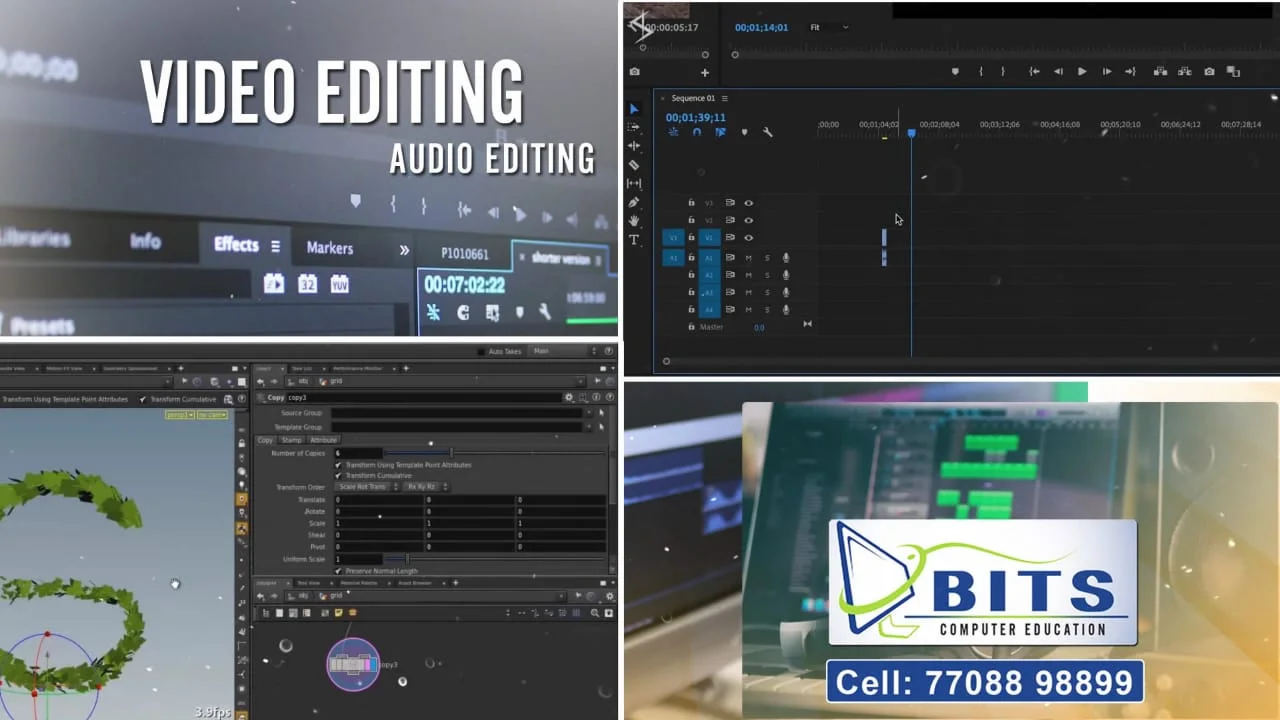Select the Razor tool
Screen dimensions: 1280x720
click(634, 165)
